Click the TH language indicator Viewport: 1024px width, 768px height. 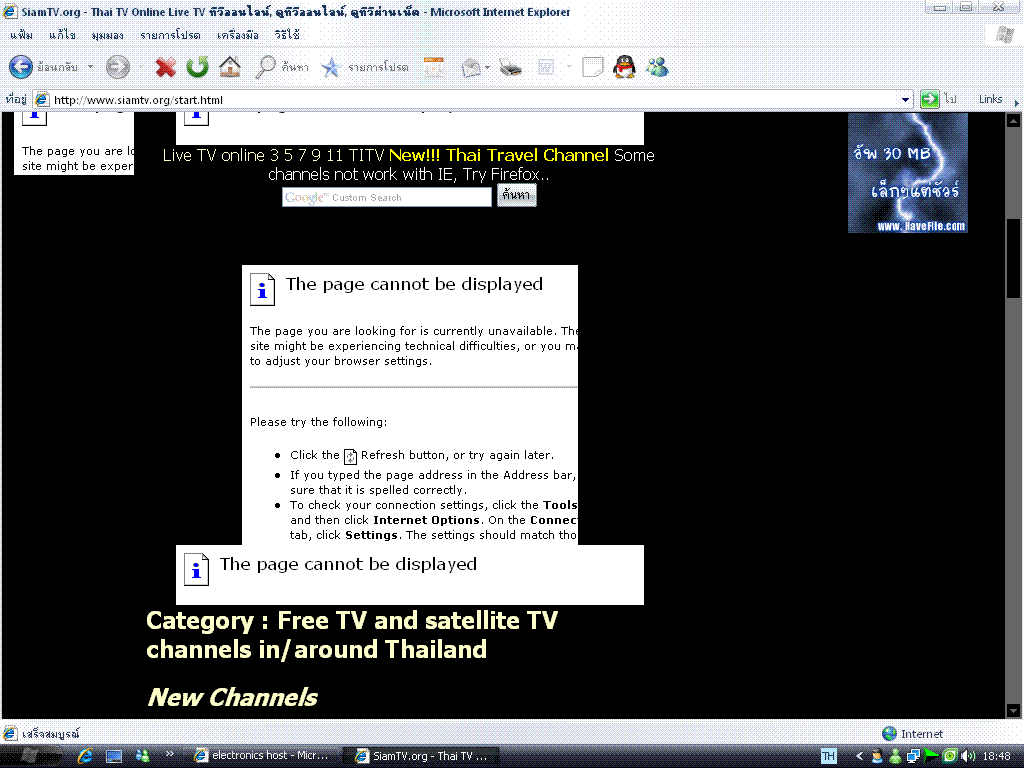click(828, 756)
